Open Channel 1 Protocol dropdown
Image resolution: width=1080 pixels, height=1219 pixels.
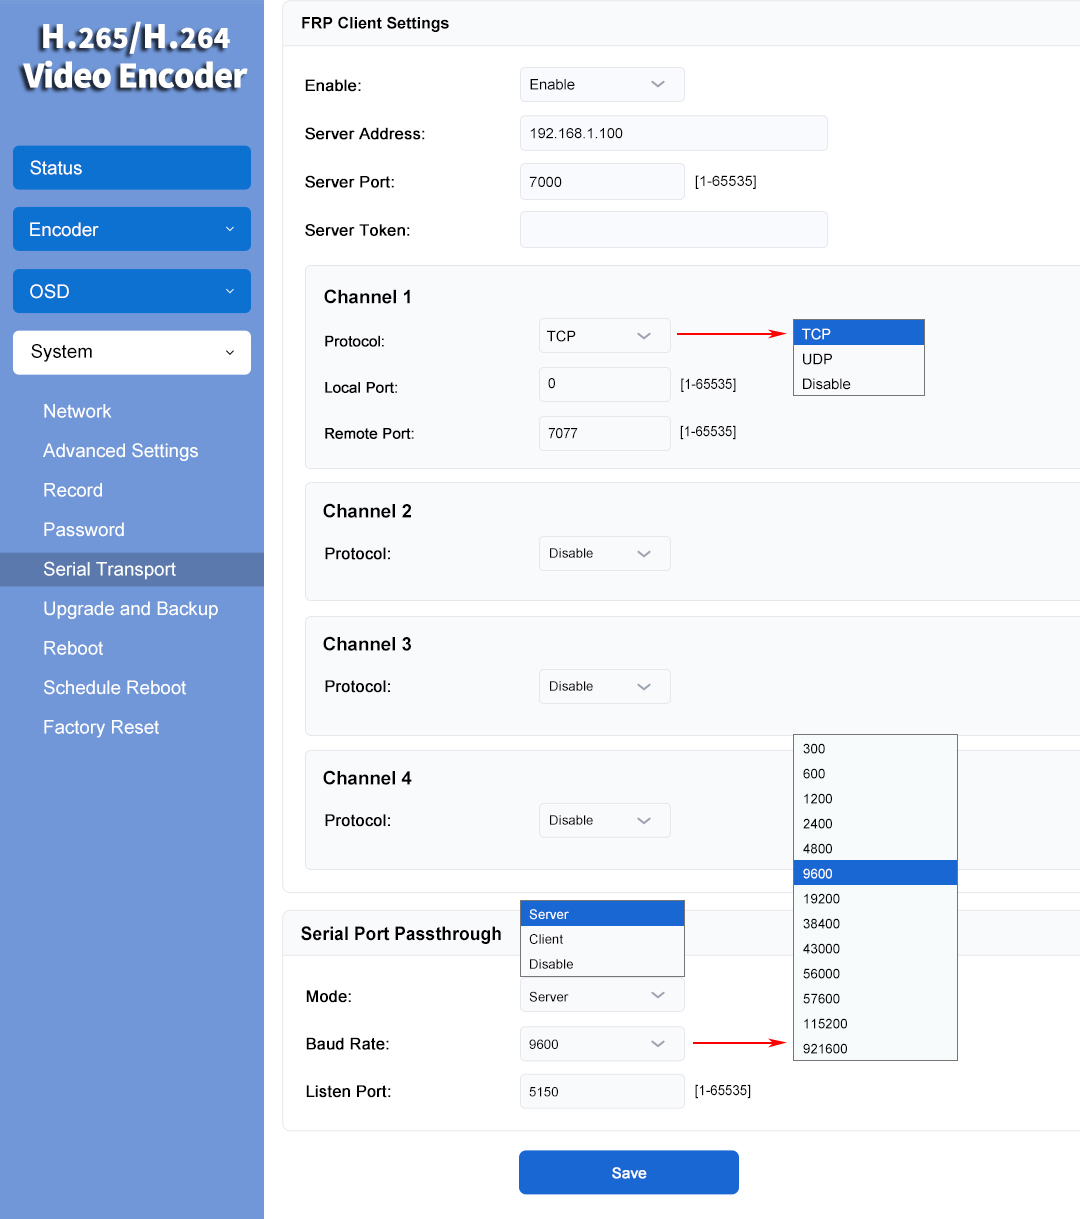pos(604,336)
